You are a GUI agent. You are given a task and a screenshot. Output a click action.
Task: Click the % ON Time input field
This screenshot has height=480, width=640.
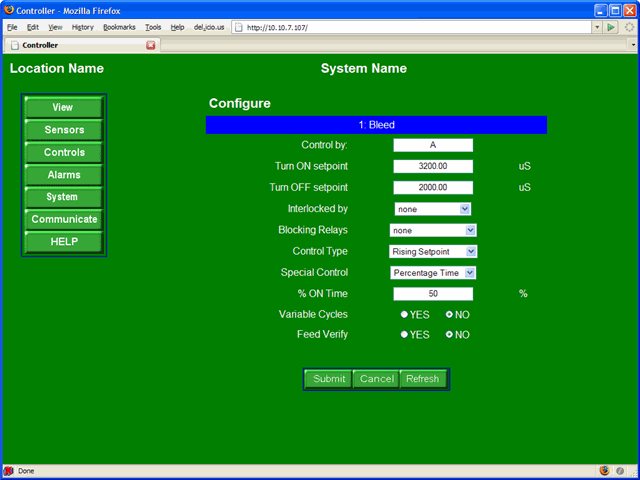tap(432, 294)
